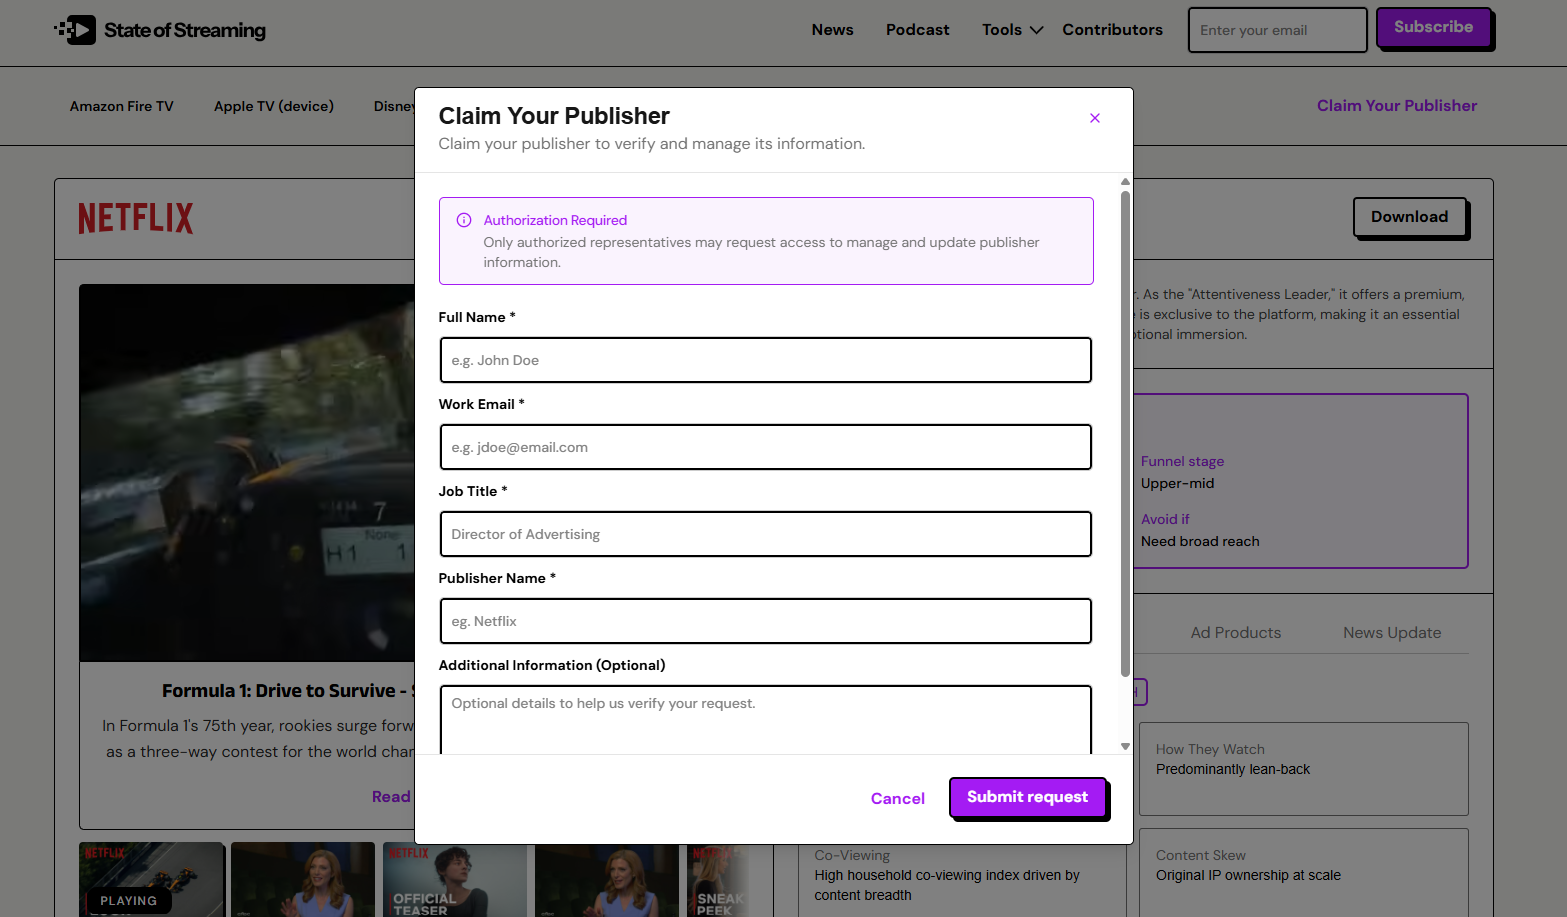Open the Contributors page
Image resolution: width=1567 pixels, height=917 pixels.
(x=1112, y=30)
